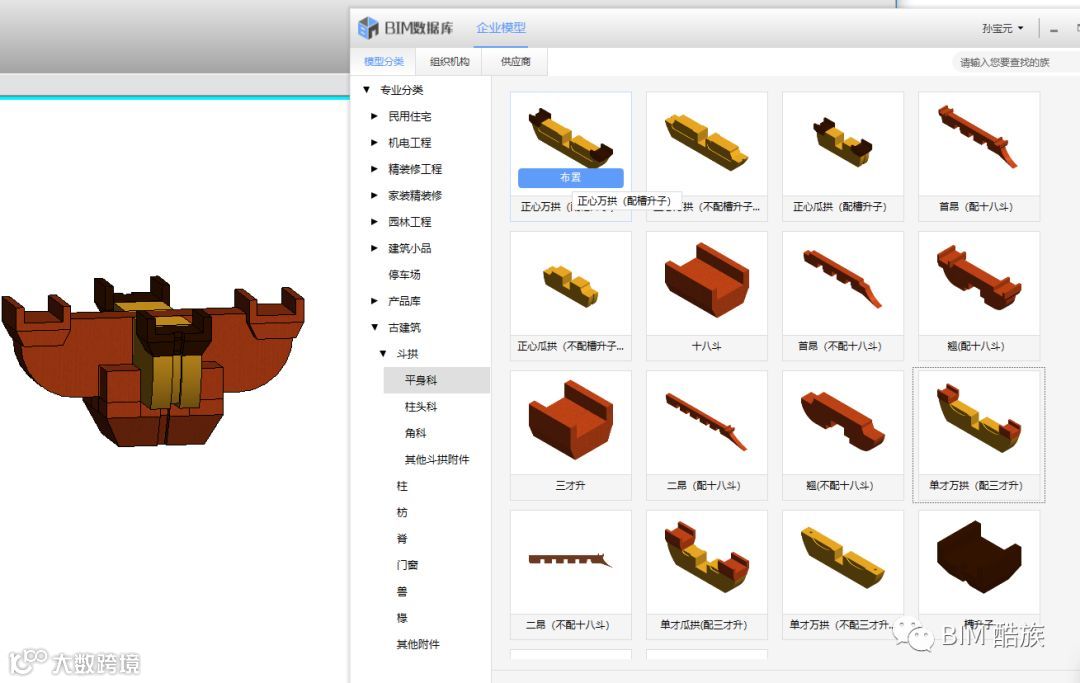Select the 平身科 category

point(437,380)
